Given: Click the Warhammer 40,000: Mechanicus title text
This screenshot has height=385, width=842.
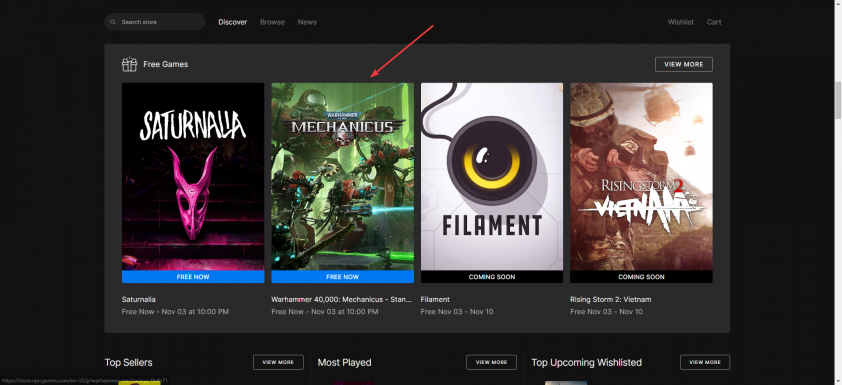Looking at the screenshot, I should pos(342,299).
